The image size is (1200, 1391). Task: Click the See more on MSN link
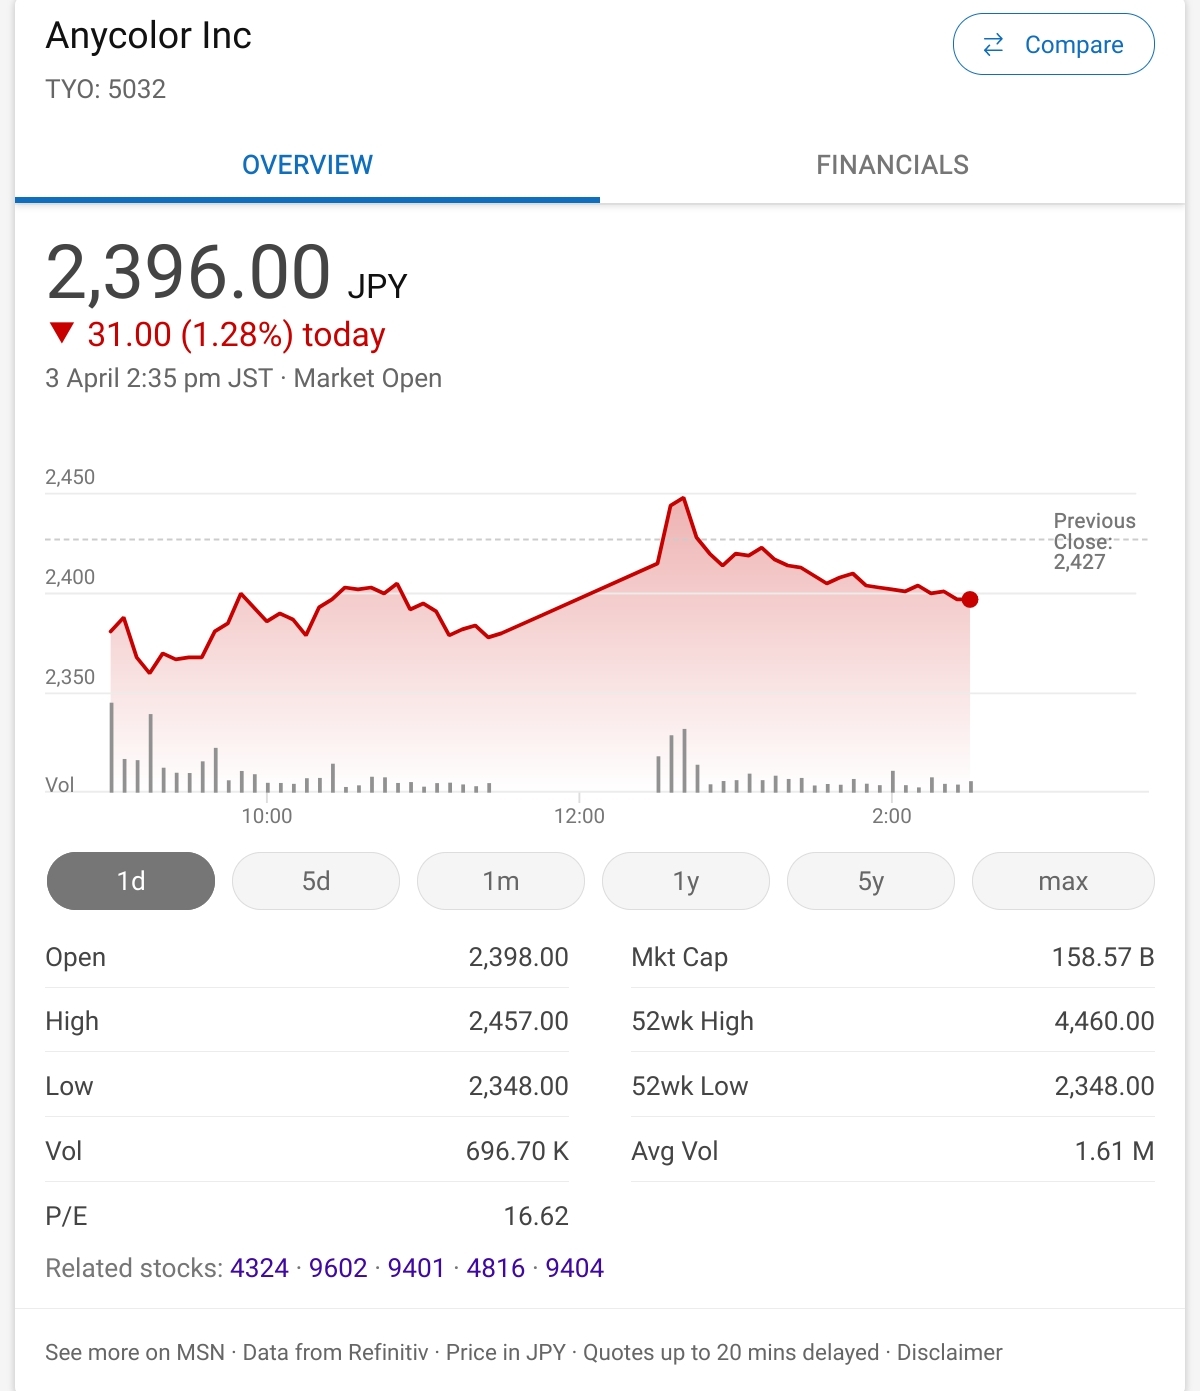tap(135, 1353)
